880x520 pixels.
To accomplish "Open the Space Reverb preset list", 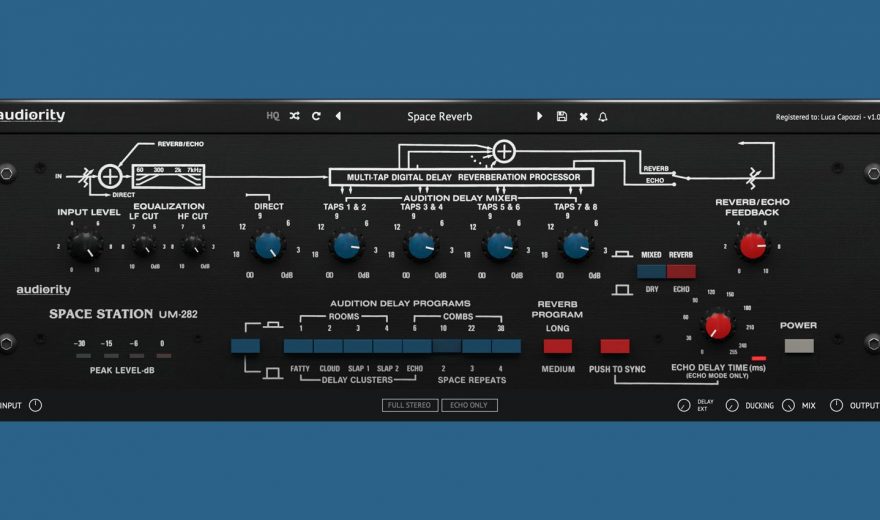I will [x=439, y=116].
